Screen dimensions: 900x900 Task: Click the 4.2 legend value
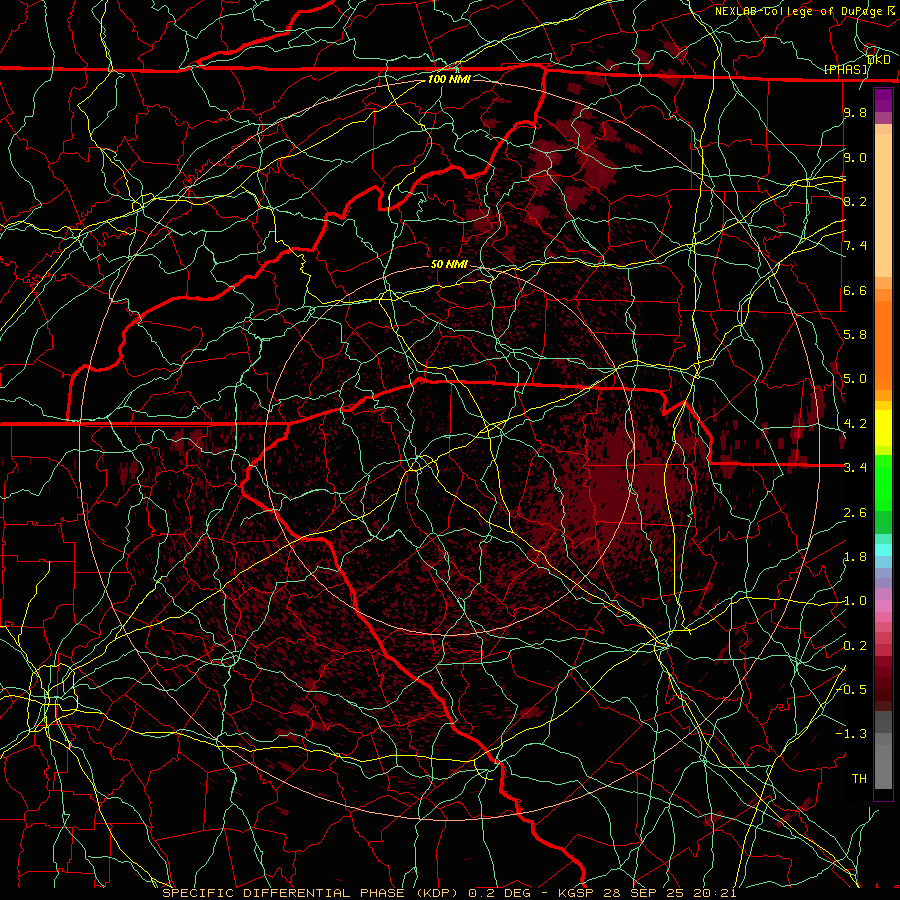(x=855, y=424)
